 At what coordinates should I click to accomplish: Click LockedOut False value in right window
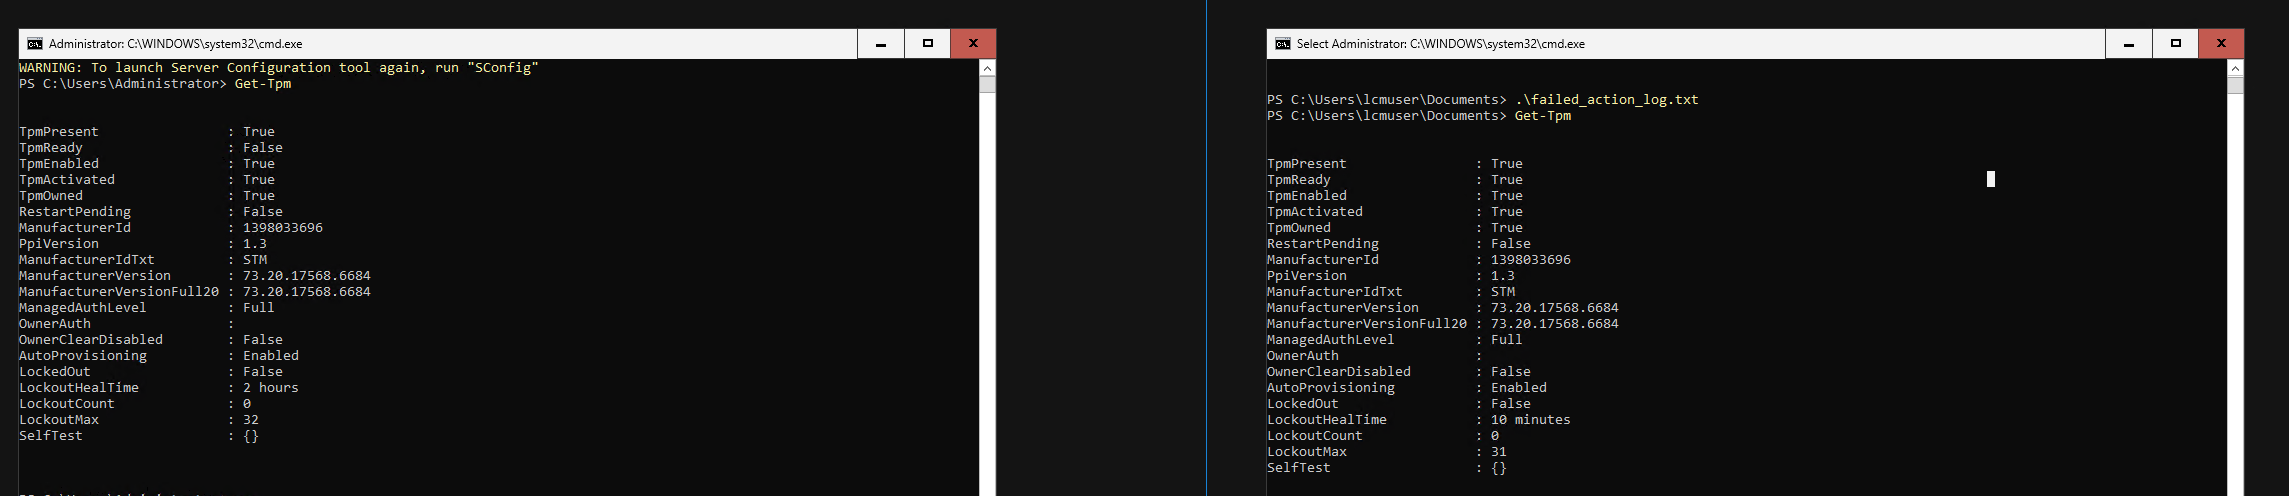pos(1511,404)
